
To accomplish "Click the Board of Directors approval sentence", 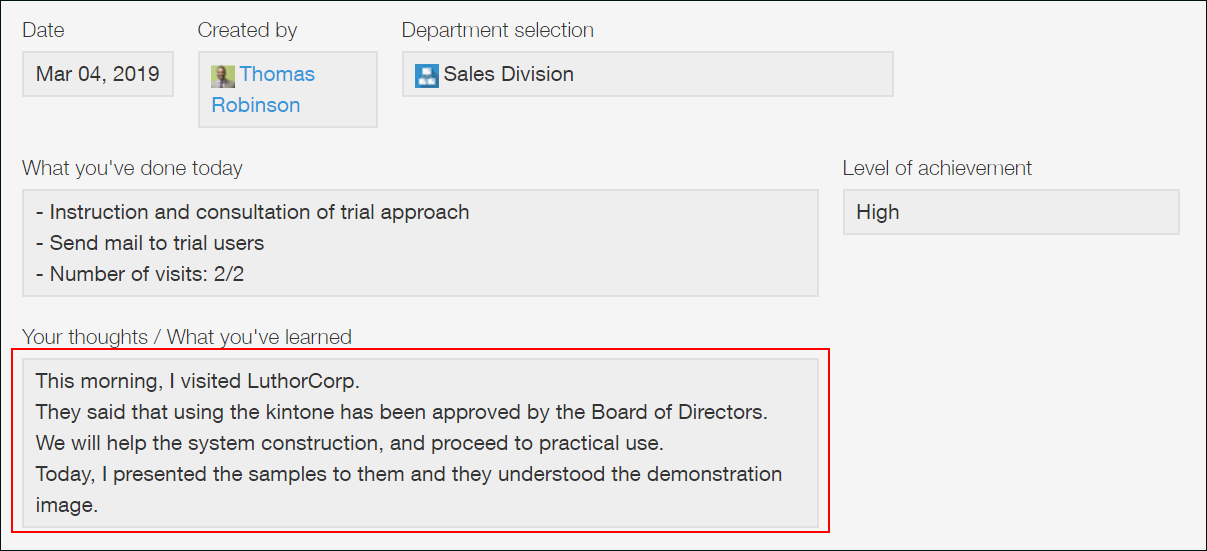I will [402, 412].
